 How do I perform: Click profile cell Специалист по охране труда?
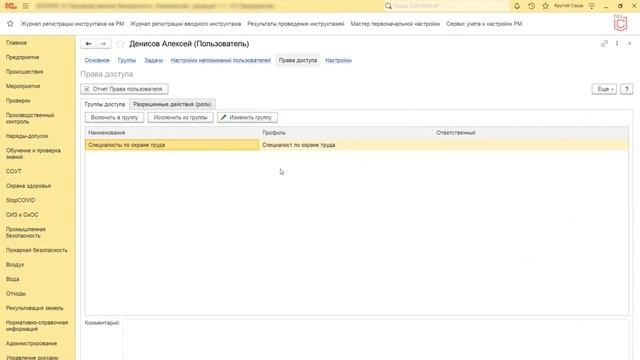coord(346,145)
